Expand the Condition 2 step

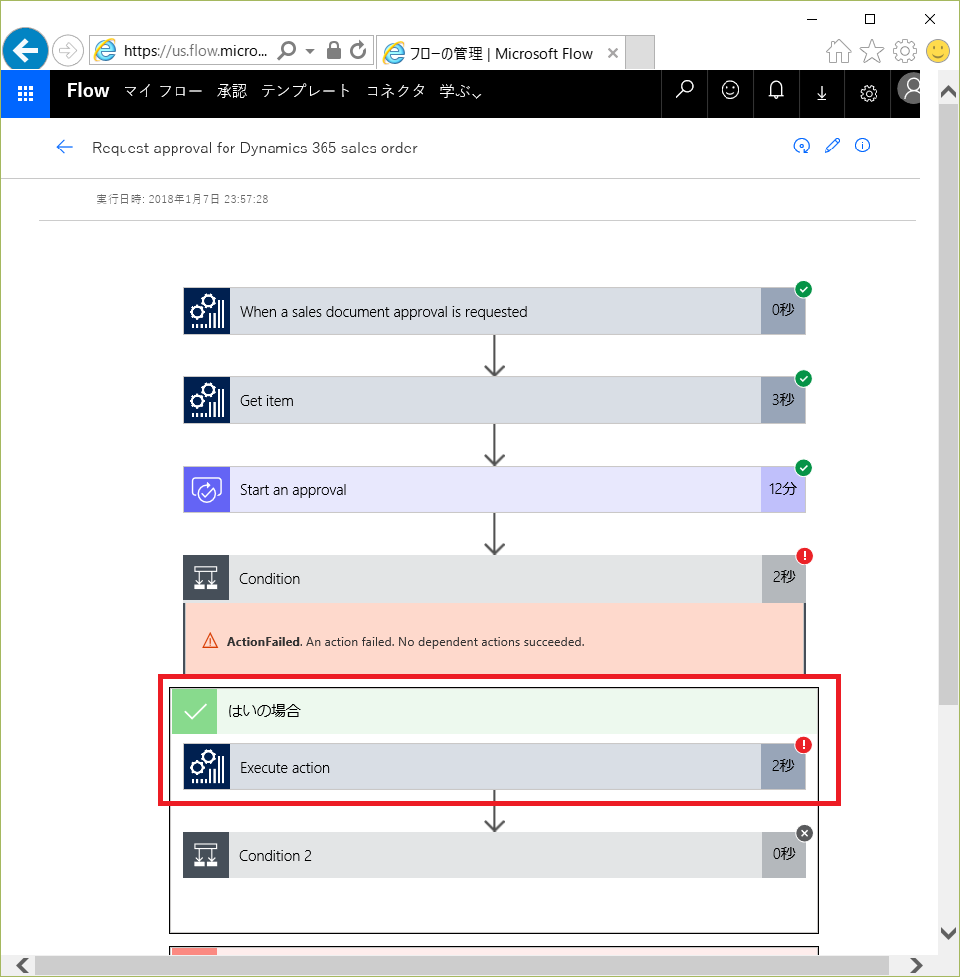(x=494, y=855)
